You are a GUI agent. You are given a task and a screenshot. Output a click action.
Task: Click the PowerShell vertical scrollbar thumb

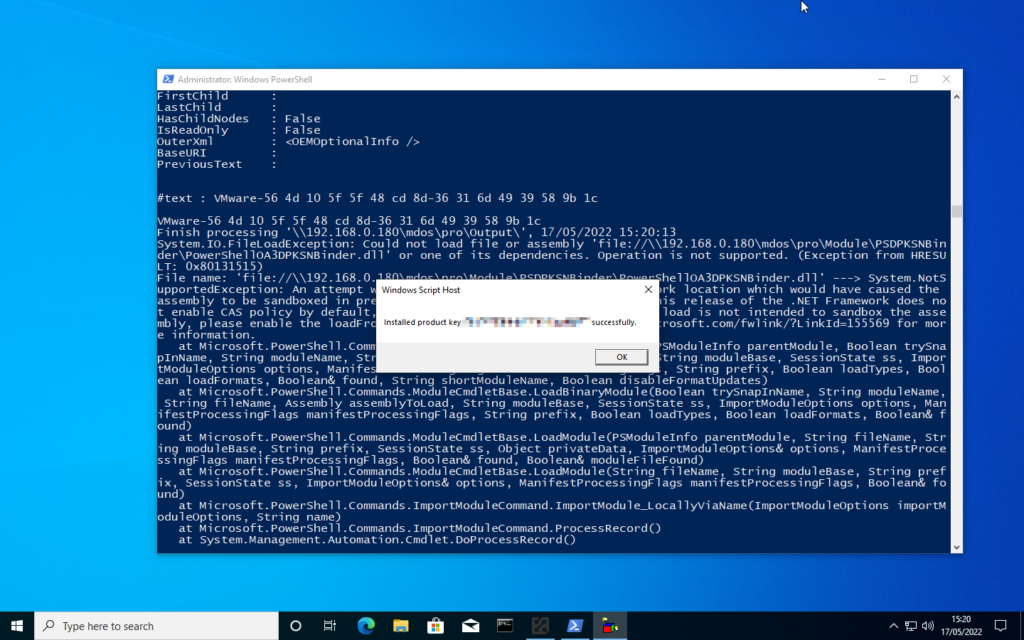(x=956, y=212)
